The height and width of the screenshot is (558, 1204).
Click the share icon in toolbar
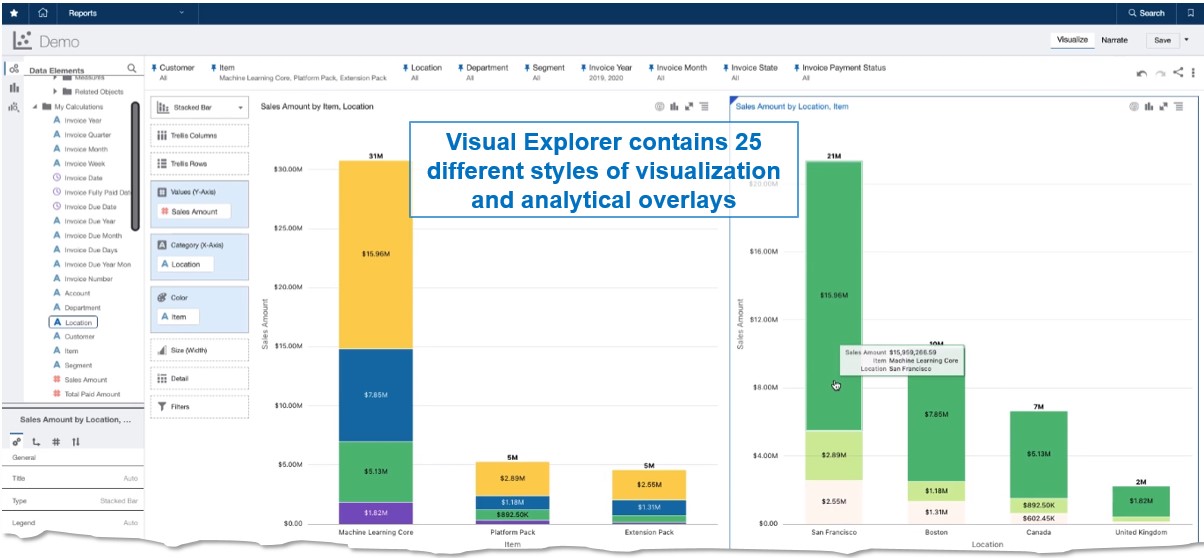click(1178, 73)
